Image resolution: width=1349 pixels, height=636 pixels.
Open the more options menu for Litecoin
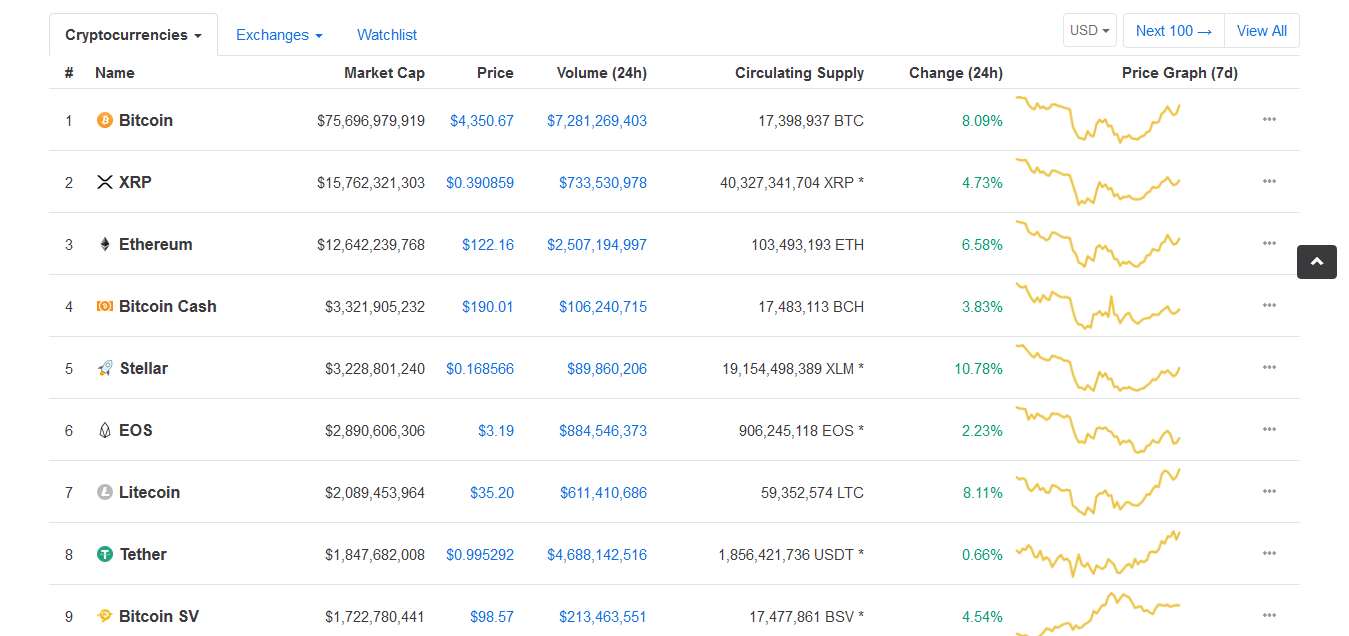pyautogui.click(x=1269, y=491)
